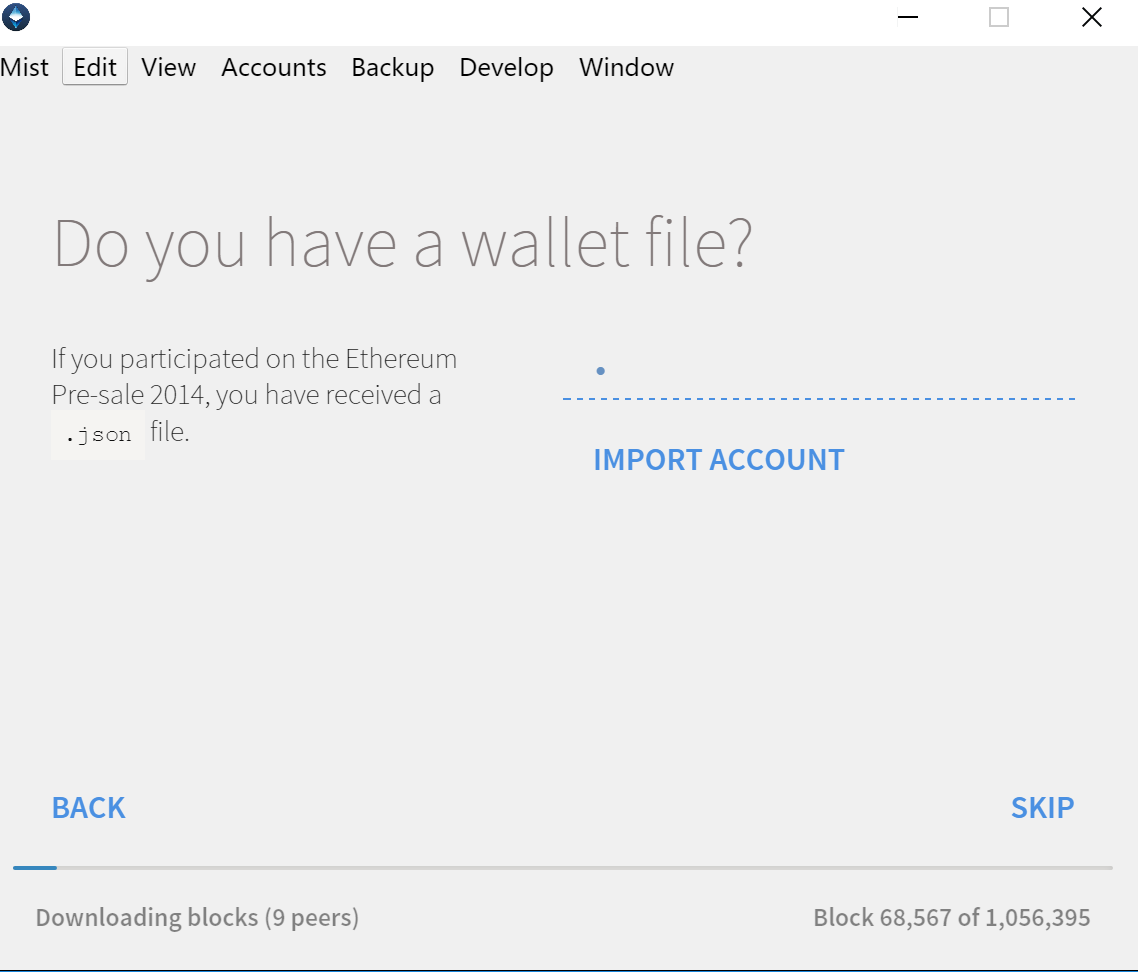The image size is (1138, 972).
Task: Click the 'Do you have a wallet file?' heading
Action: click(x=403, y=245)
